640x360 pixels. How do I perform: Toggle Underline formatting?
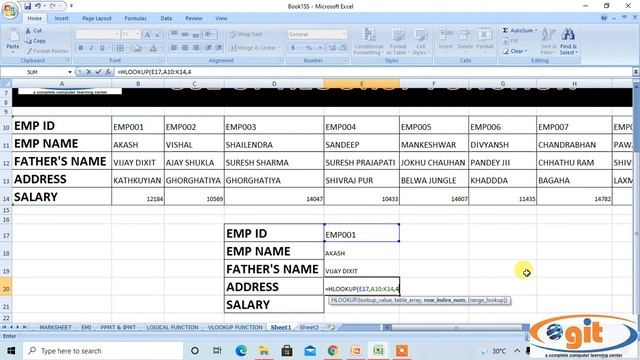click(102, 48)
